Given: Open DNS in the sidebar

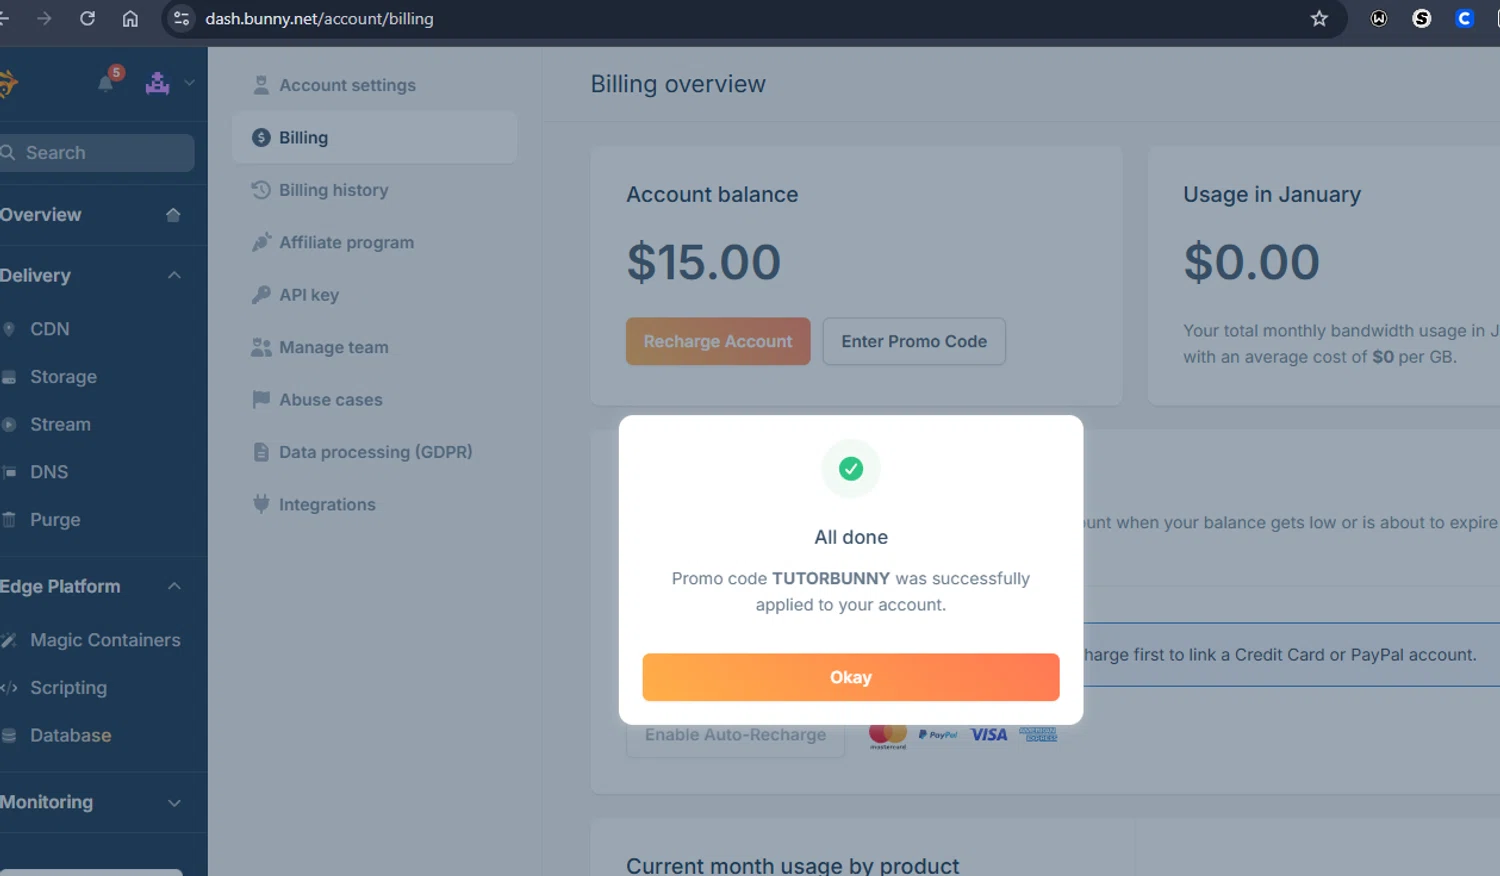Looking at the screenshot, I should click(x=49, y=472).
